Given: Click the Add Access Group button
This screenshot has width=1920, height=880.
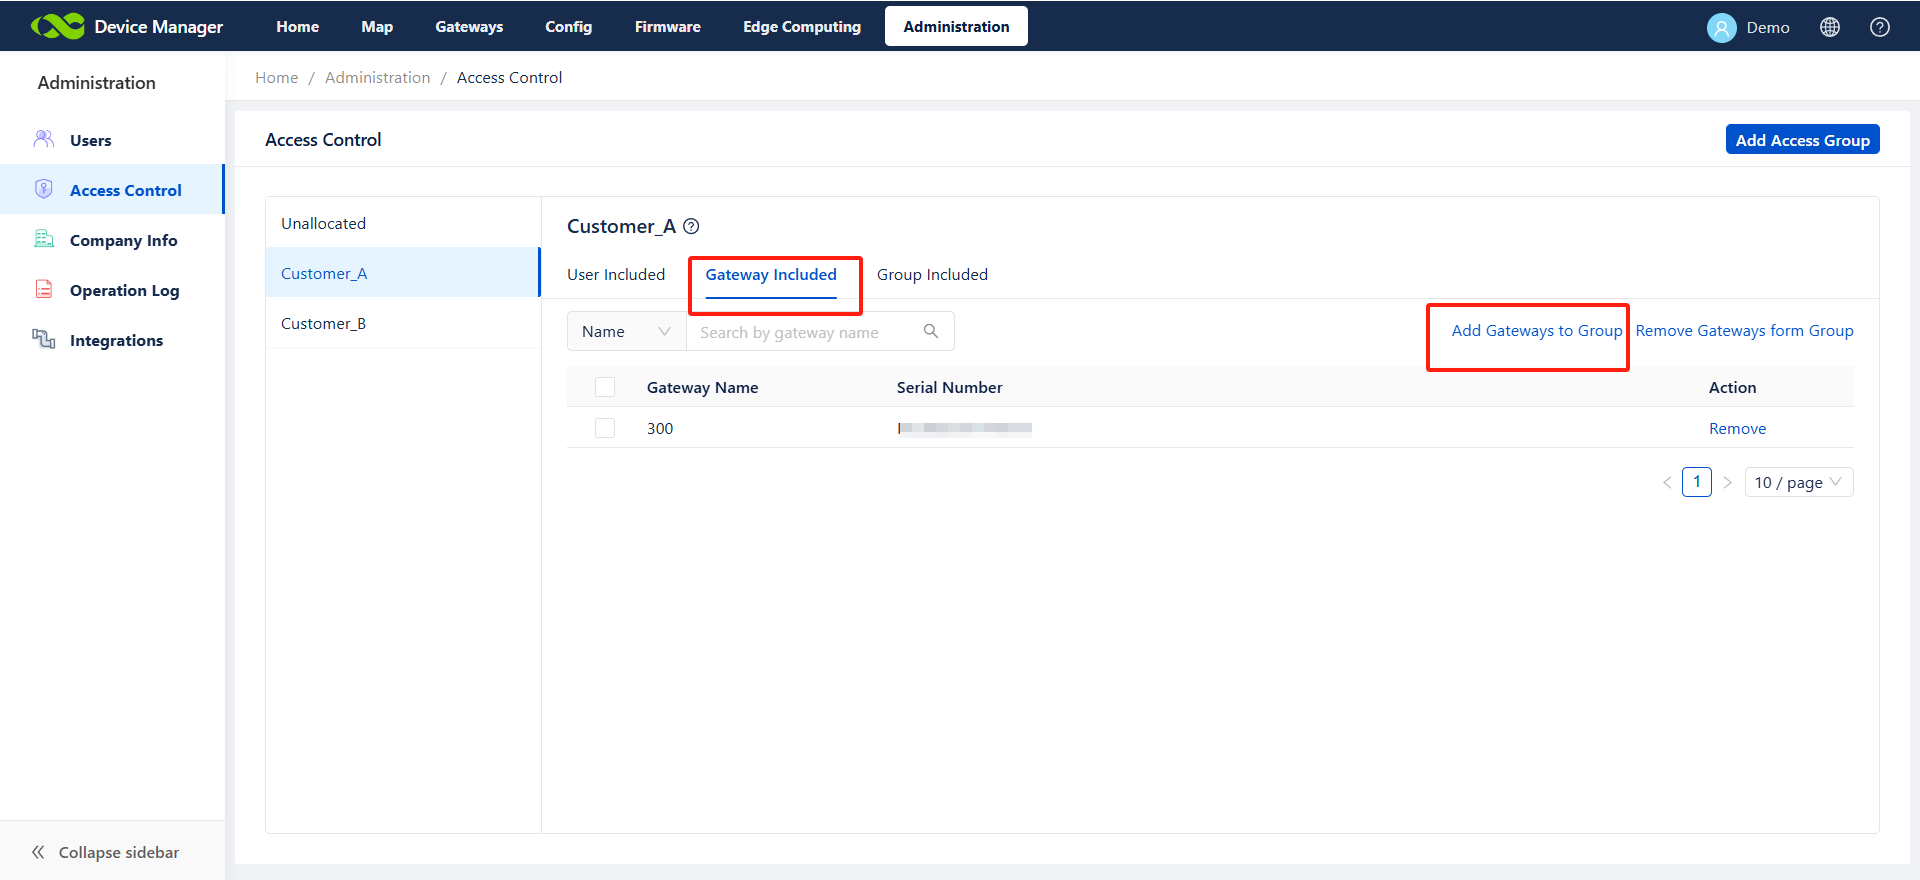Looking at the screenshot, I should tap(1802, 140).
